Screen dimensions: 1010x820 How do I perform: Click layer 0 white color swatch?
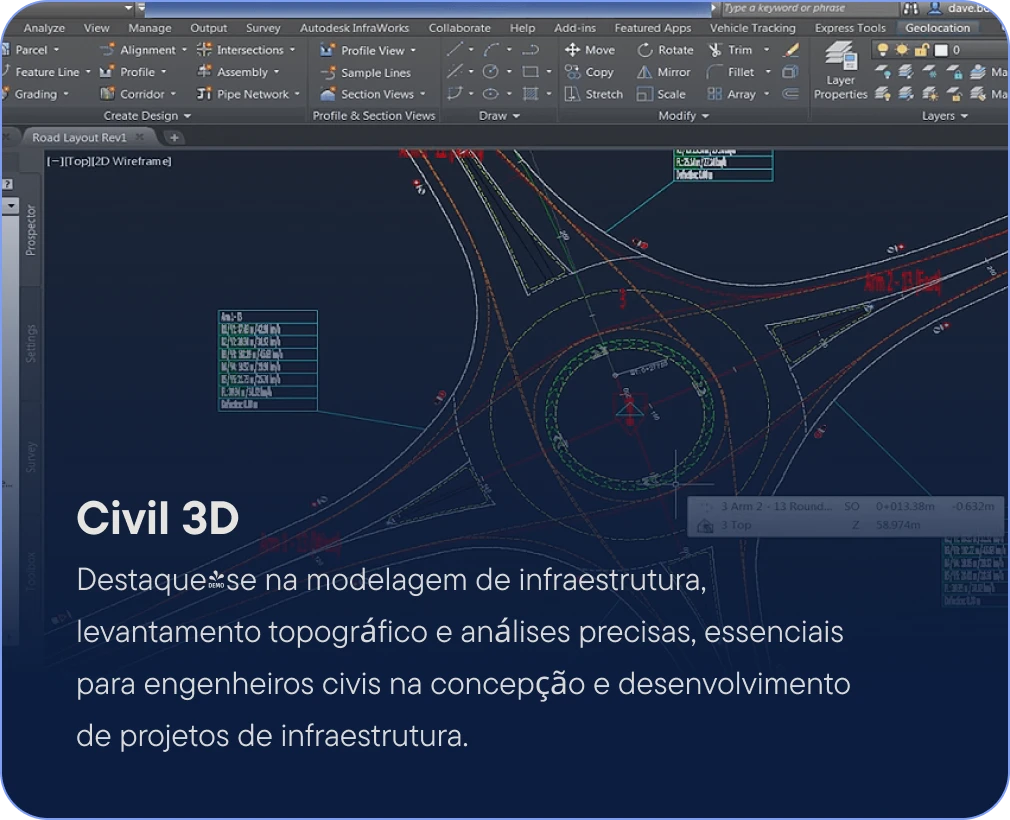[x=941, y=50]
